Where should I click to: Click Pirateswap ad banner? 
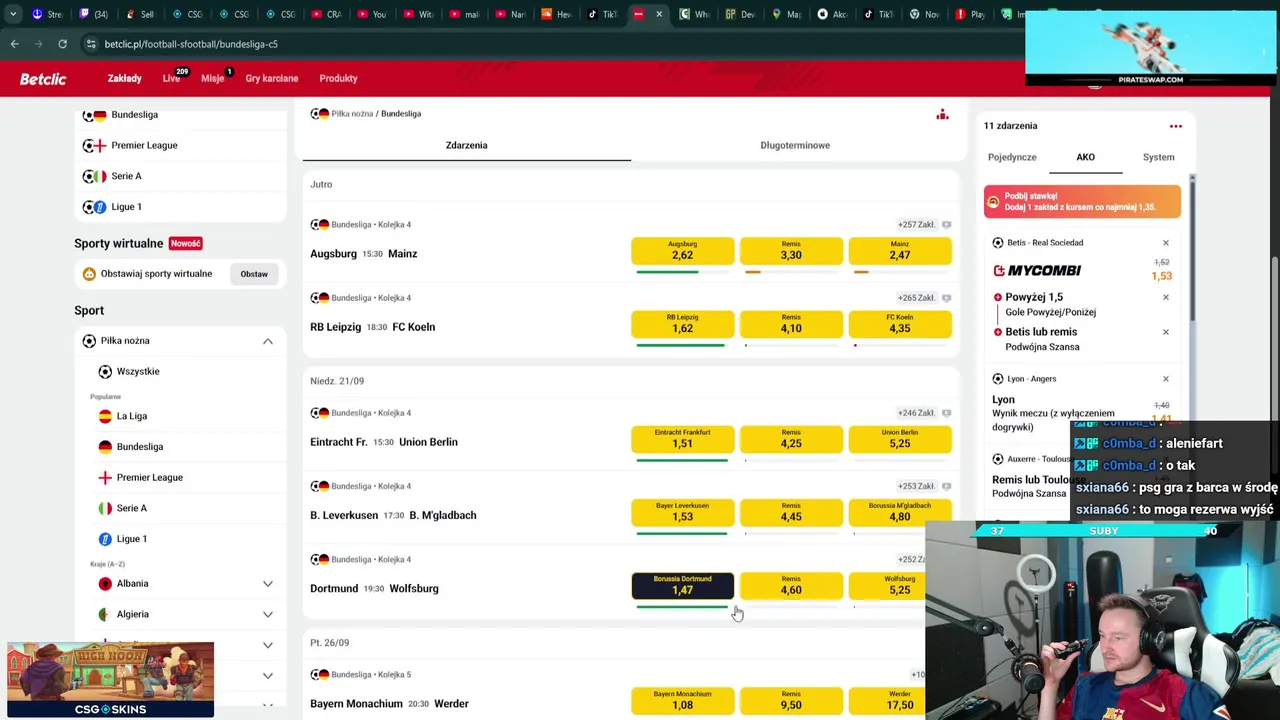pyautogui.click(x=1150, y=48)
